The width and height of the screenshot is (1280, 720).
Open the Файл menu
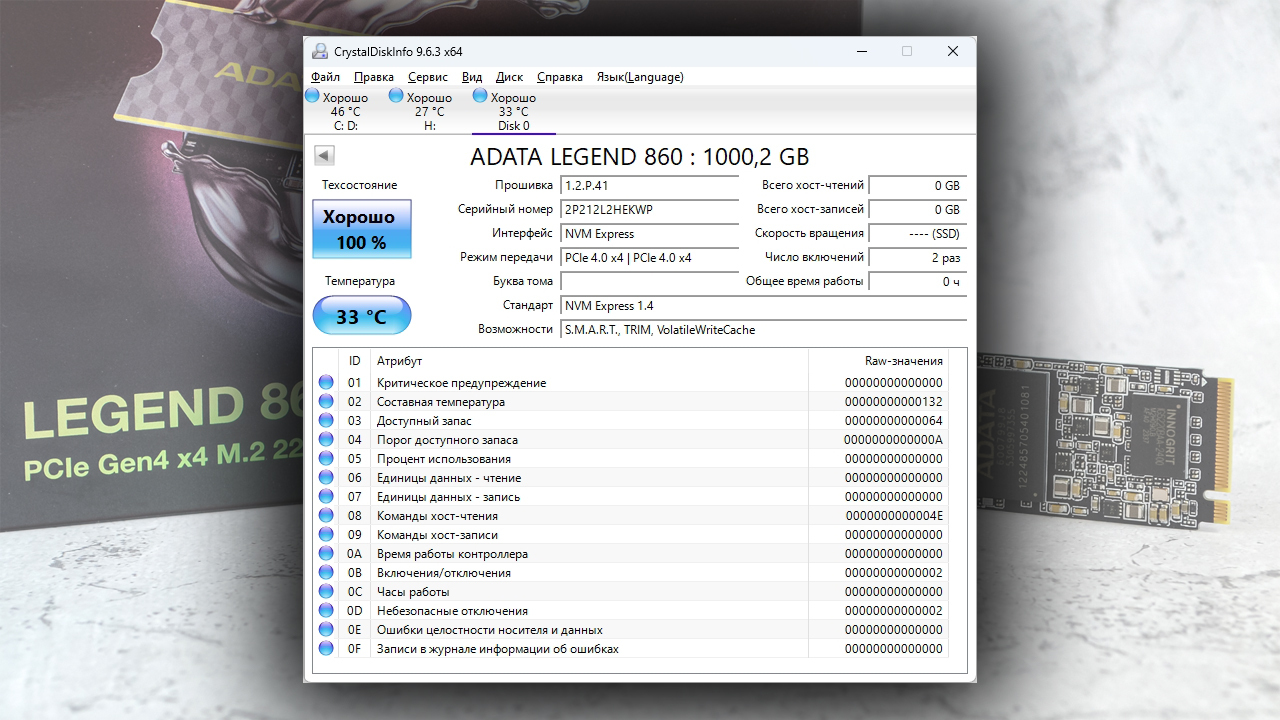[325, 77]
